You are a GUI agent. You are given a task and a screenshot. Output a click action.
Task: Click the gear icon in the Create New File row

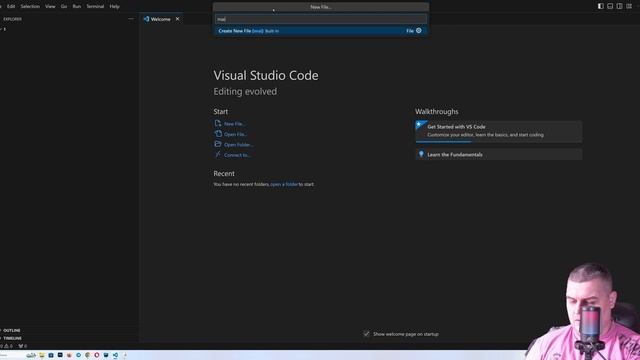click(x=419, y=31)
